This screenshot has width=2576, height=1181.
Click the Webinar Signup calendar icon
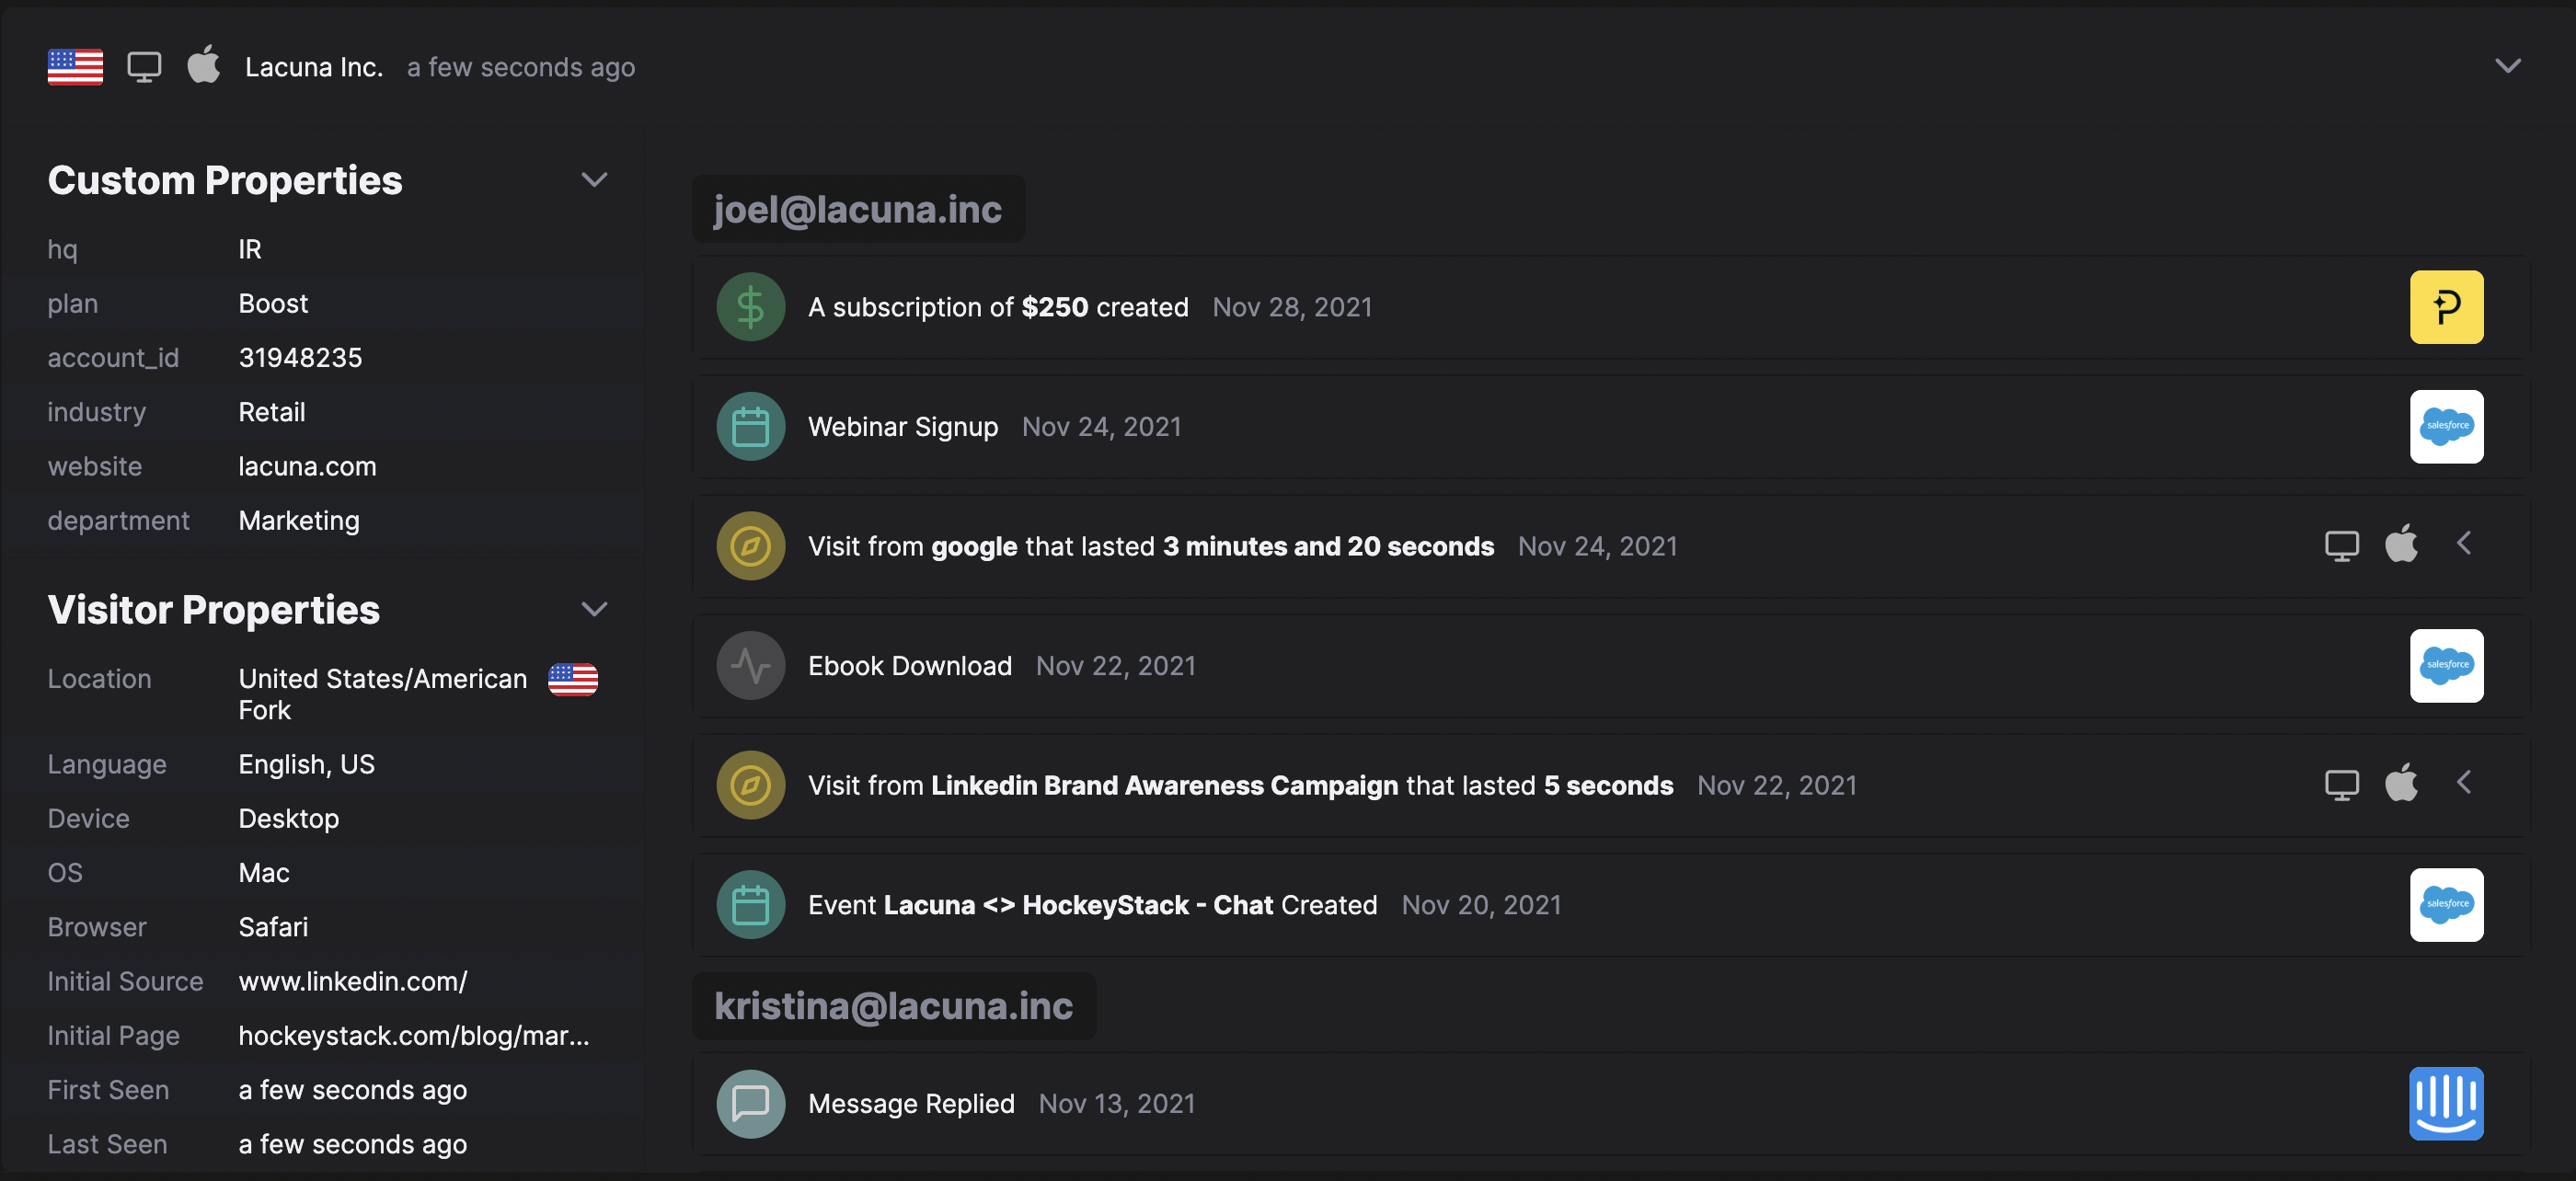[750, 427]
